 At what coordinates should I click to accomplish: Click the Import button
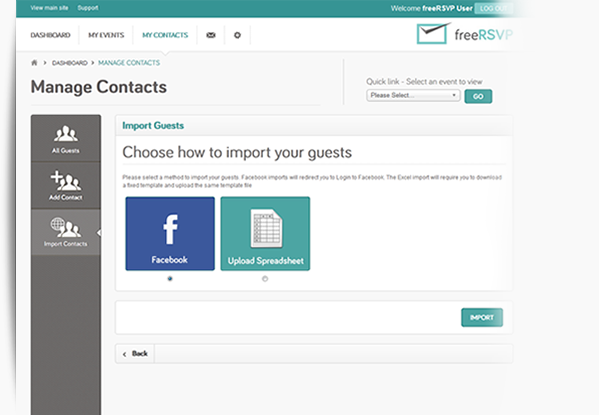pyautogui.click(x=482, y=318)
